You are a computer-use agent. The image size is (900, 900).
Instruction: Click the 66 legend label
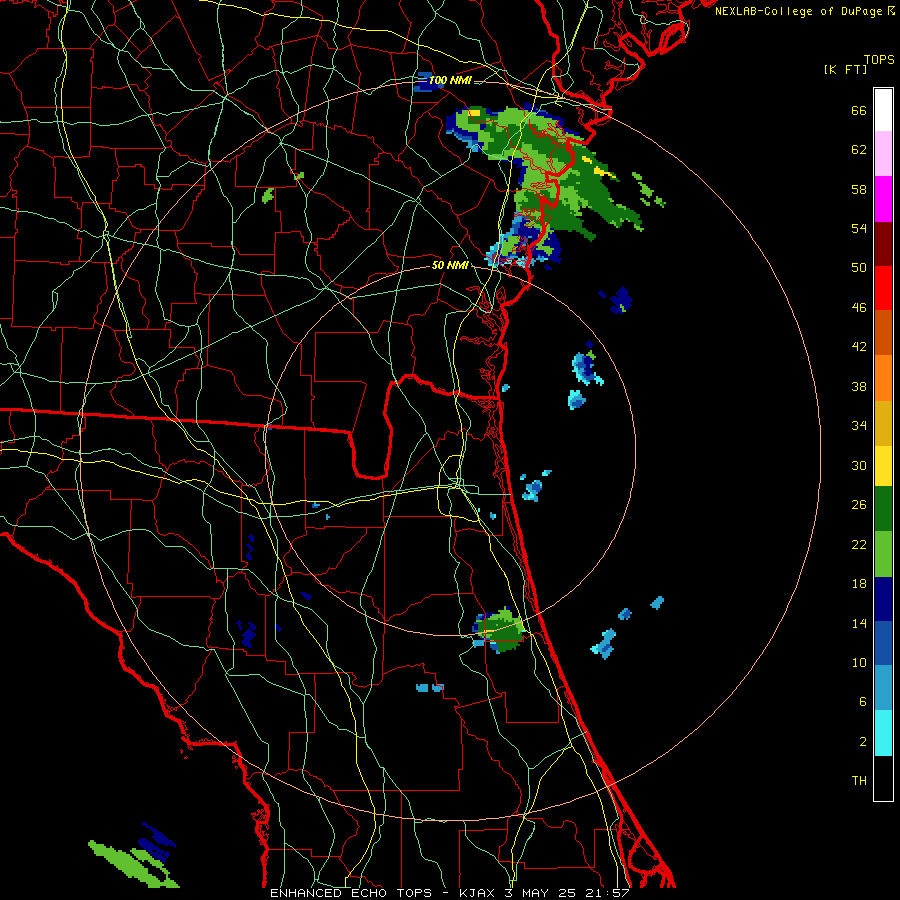(859, 111)
